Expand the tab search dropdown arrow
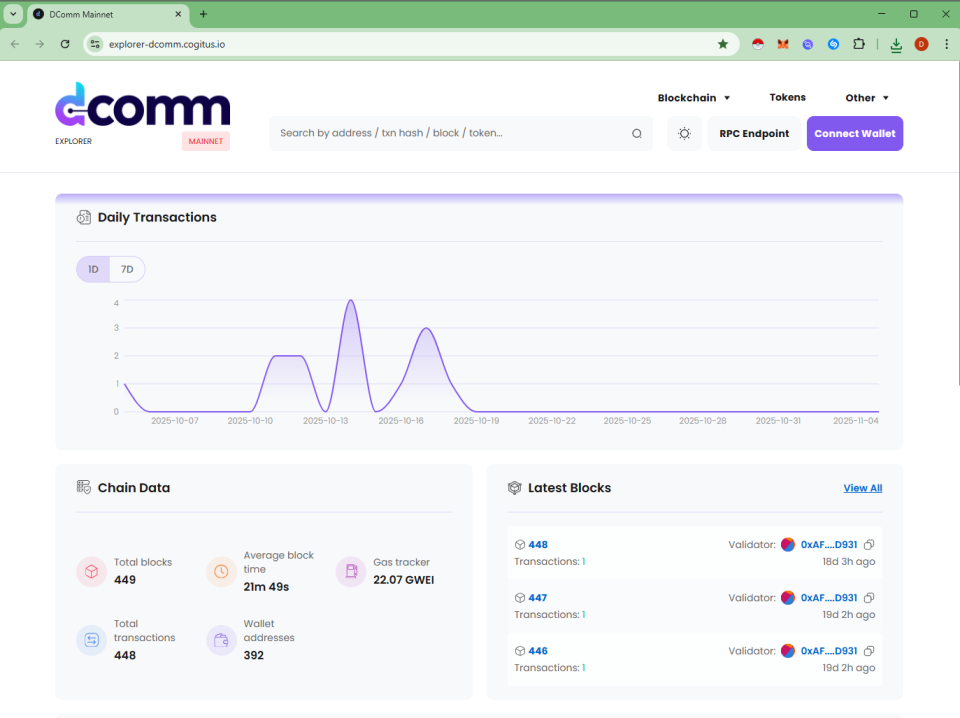Screen dimensions: 960x718 point(13,14)
